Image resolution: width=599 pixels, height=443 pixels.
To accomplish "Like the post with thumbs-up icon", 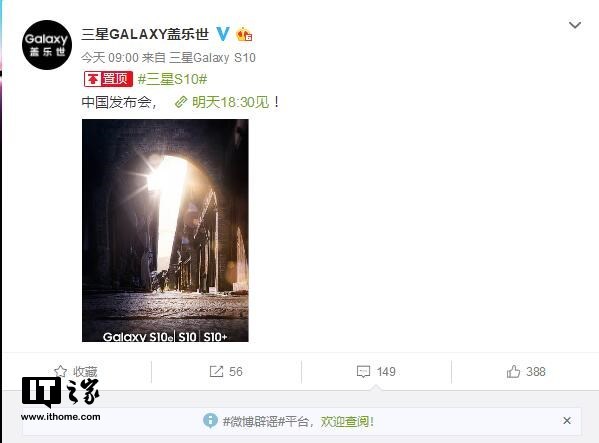I will click(x=513, y=371).
